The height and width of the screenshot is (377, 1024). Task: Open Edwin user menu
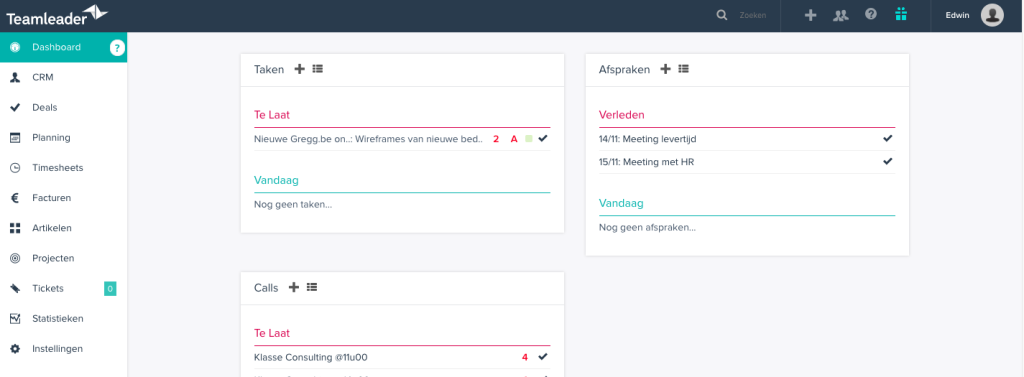[x=958, y=15]
